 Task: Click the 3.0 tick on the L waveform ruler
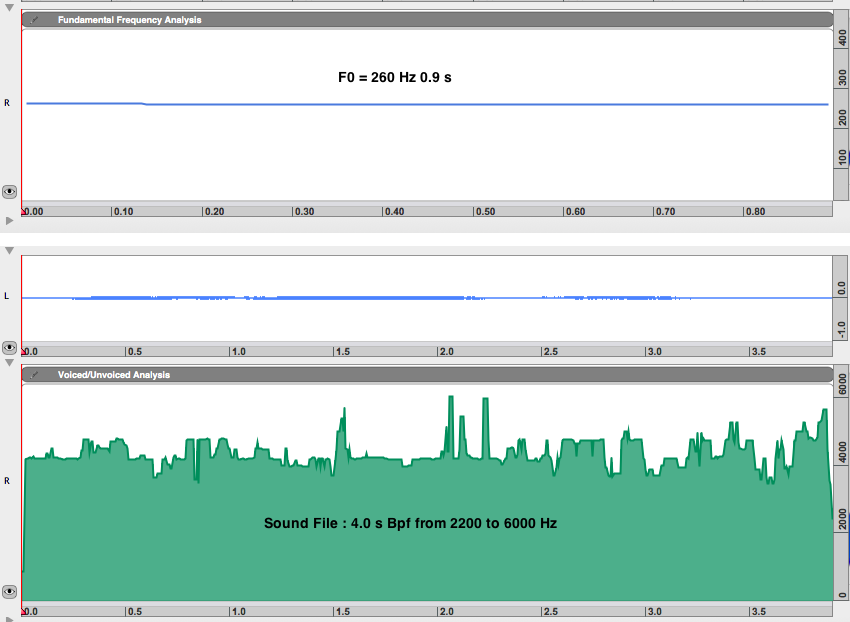(x=654, y=351)
